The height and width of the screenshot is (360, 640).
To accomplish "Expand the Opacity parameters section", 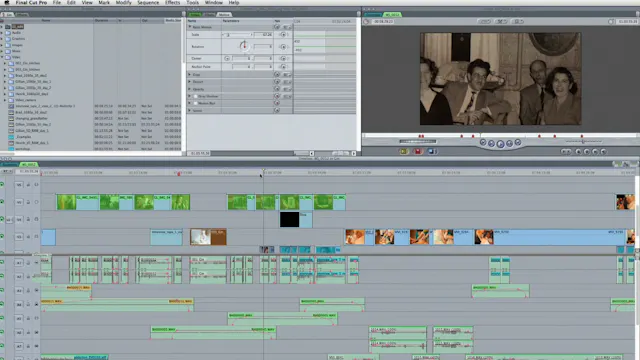I will (x=189, y=89).
